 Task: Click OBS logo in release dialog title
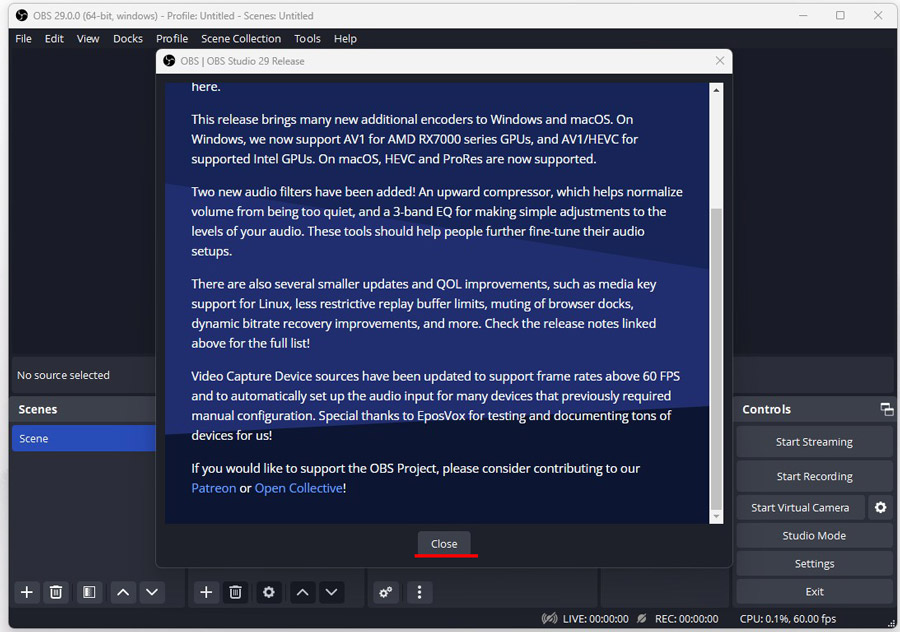click(169, 61)
